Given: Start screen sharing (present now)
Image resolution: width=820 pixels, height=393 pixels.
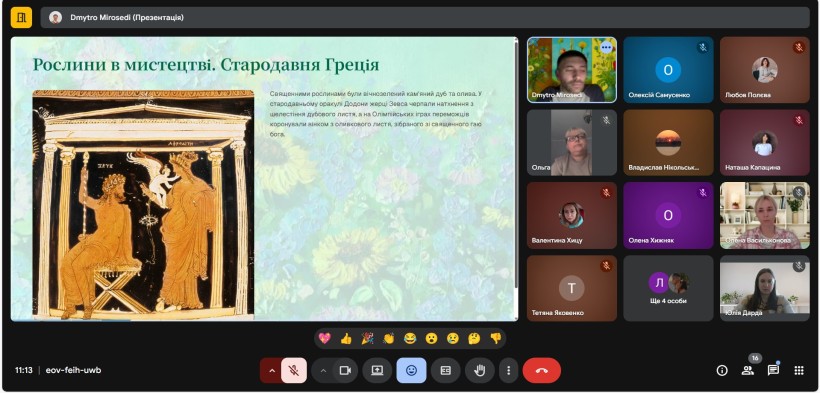Looking at the screenshot, I should tap(377, 370).
